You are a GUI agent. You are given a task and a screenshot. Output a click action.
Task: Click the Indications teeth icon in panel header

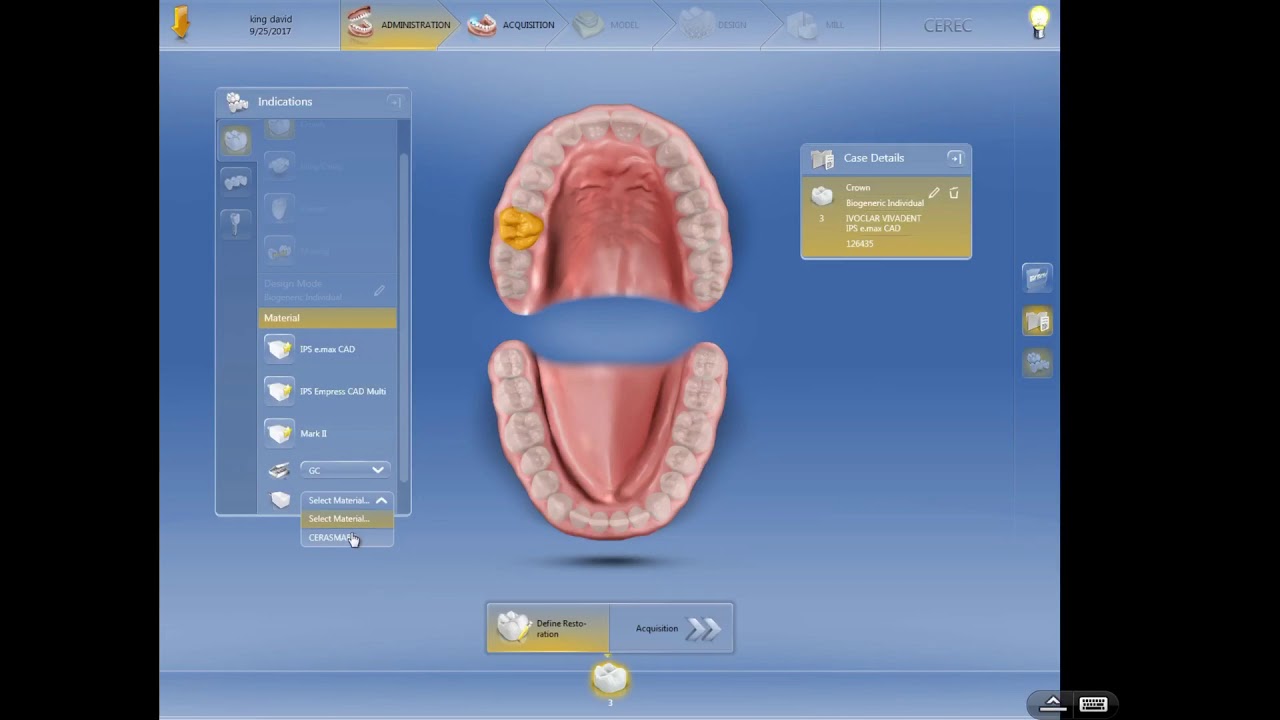click(x=237, y=101)
